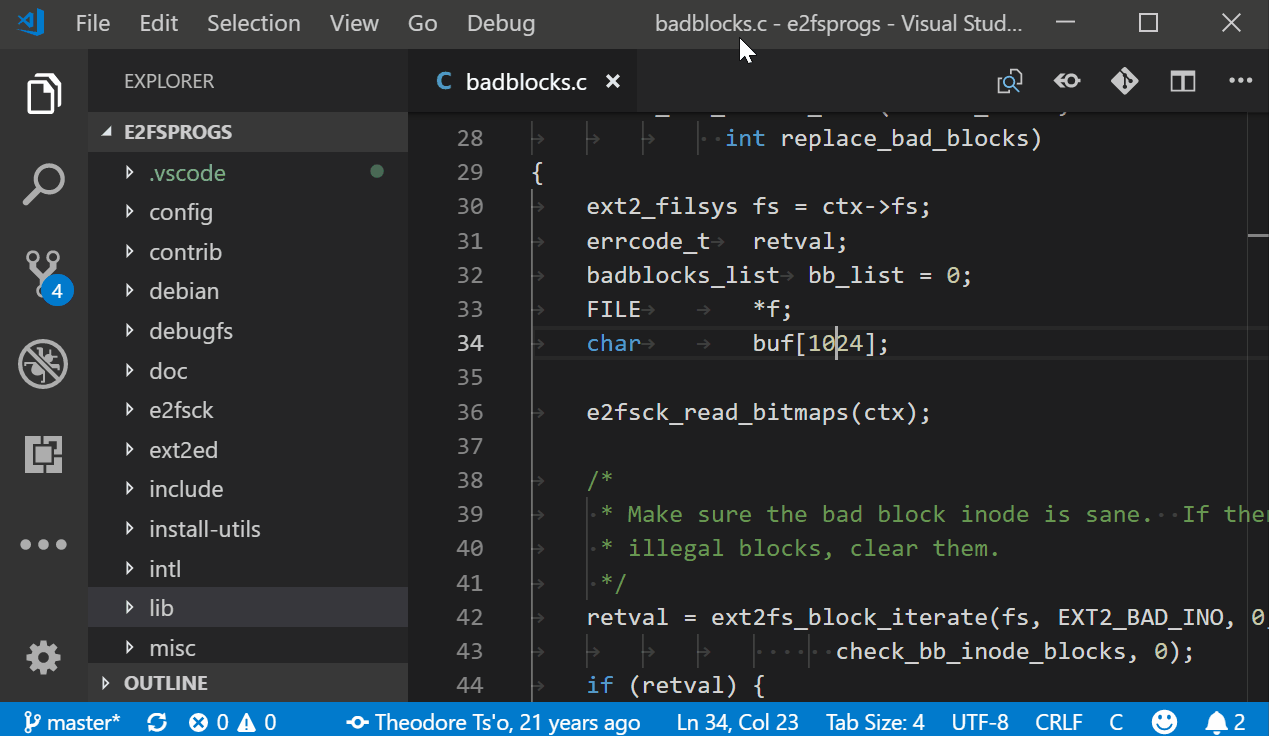Open notifications bell showing 2

point(1225,722)
